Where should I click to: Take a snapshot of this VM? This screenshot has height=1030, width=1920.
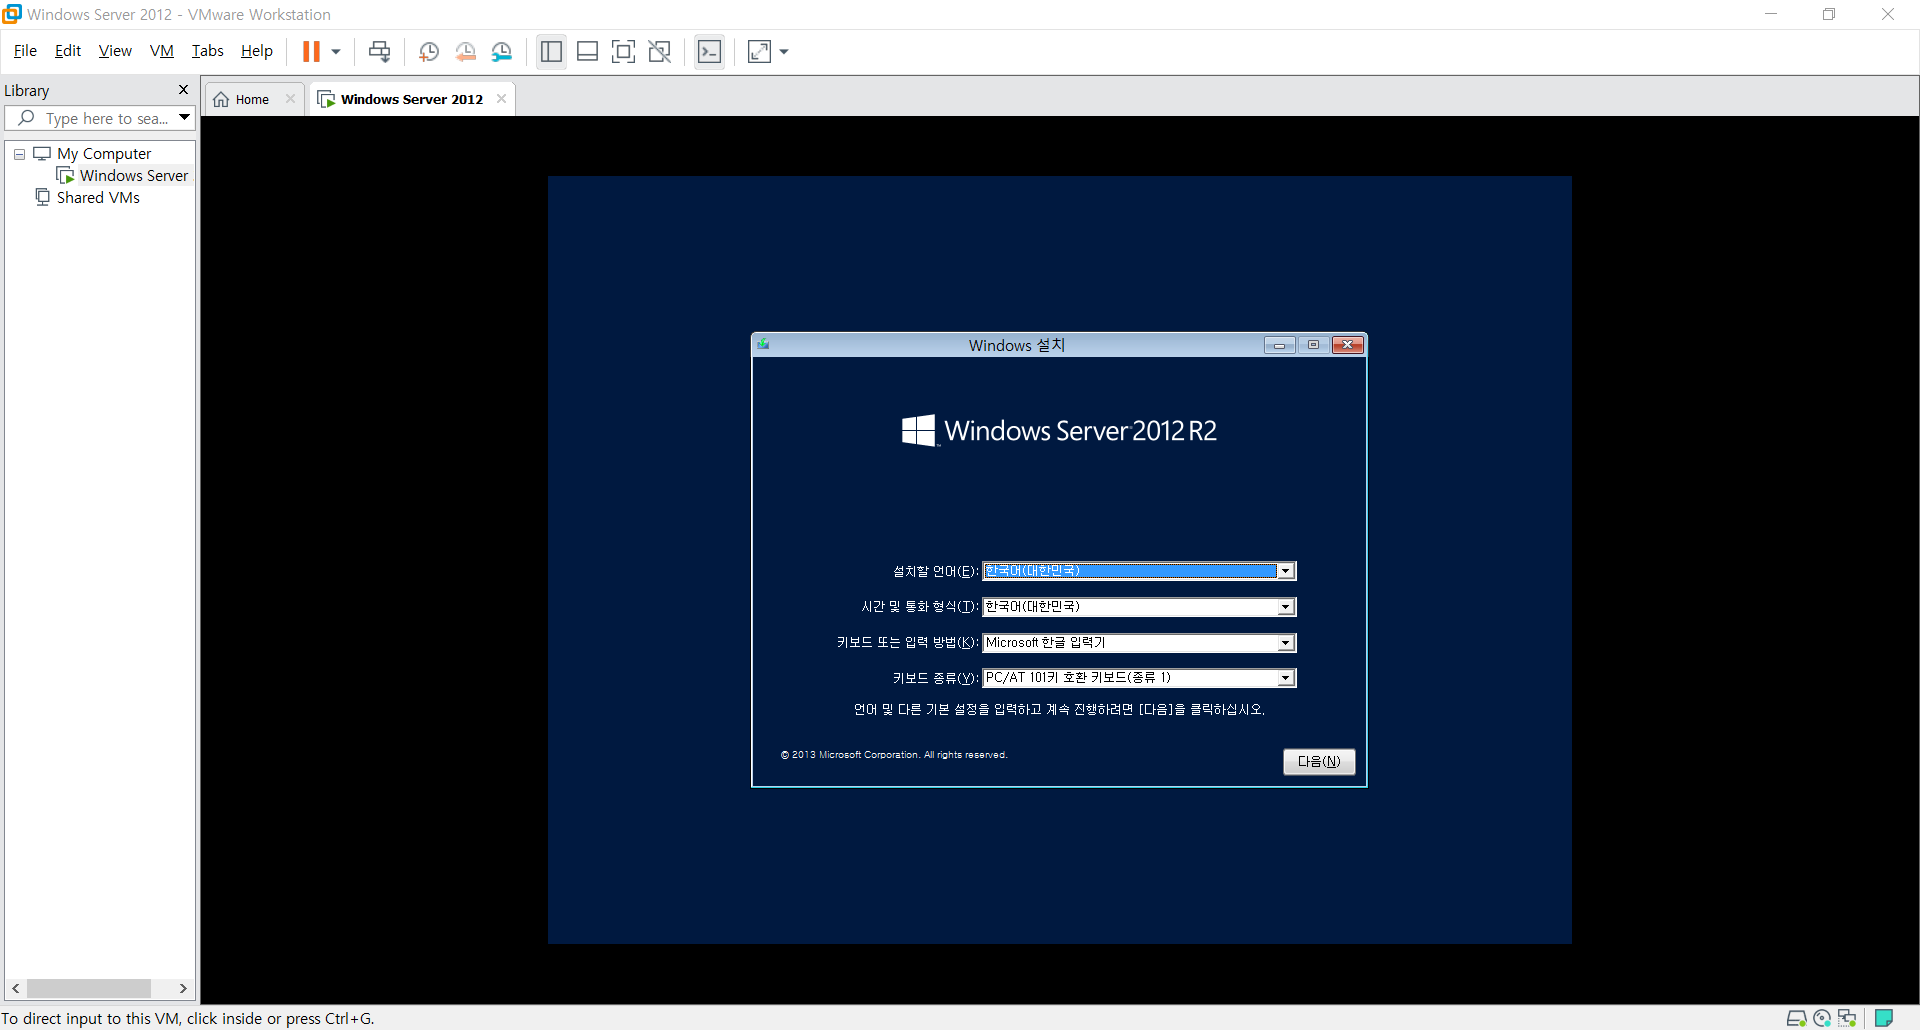tap(429, 52)
